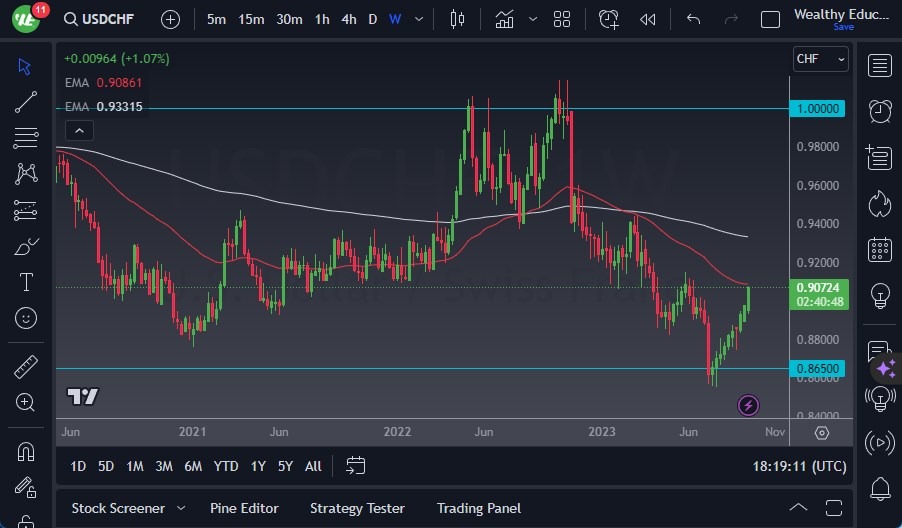Select the brush drawing tool
Image resolution: width=902 pixels, height=528 pixels.
click(x=26, y=246)
